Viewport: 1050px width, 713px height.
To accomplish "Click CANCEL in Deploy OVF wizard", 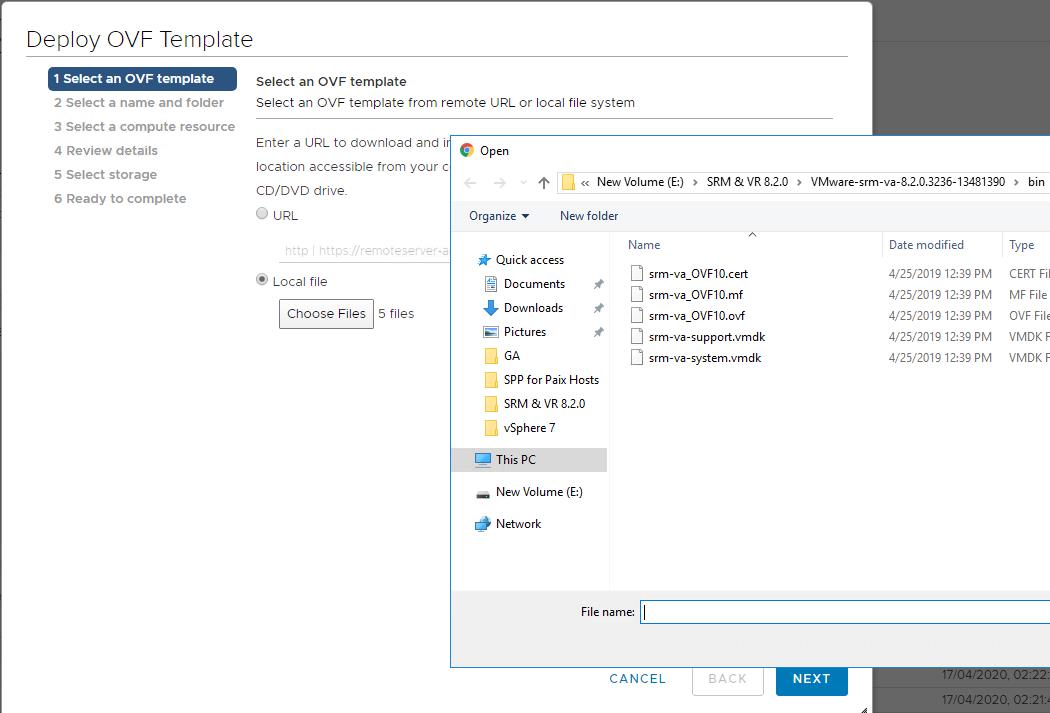I will (x=638, y=679).
